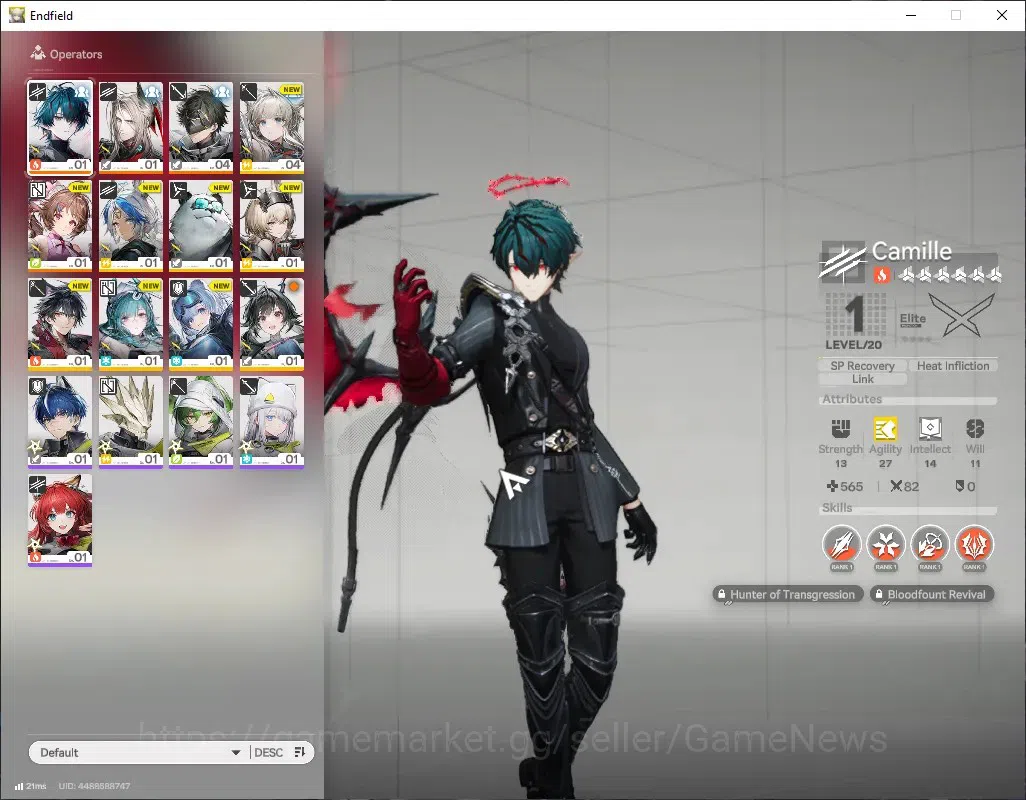Open the Default sort dropdown
Screen dimensions: 1026x800
click(139, 752)
